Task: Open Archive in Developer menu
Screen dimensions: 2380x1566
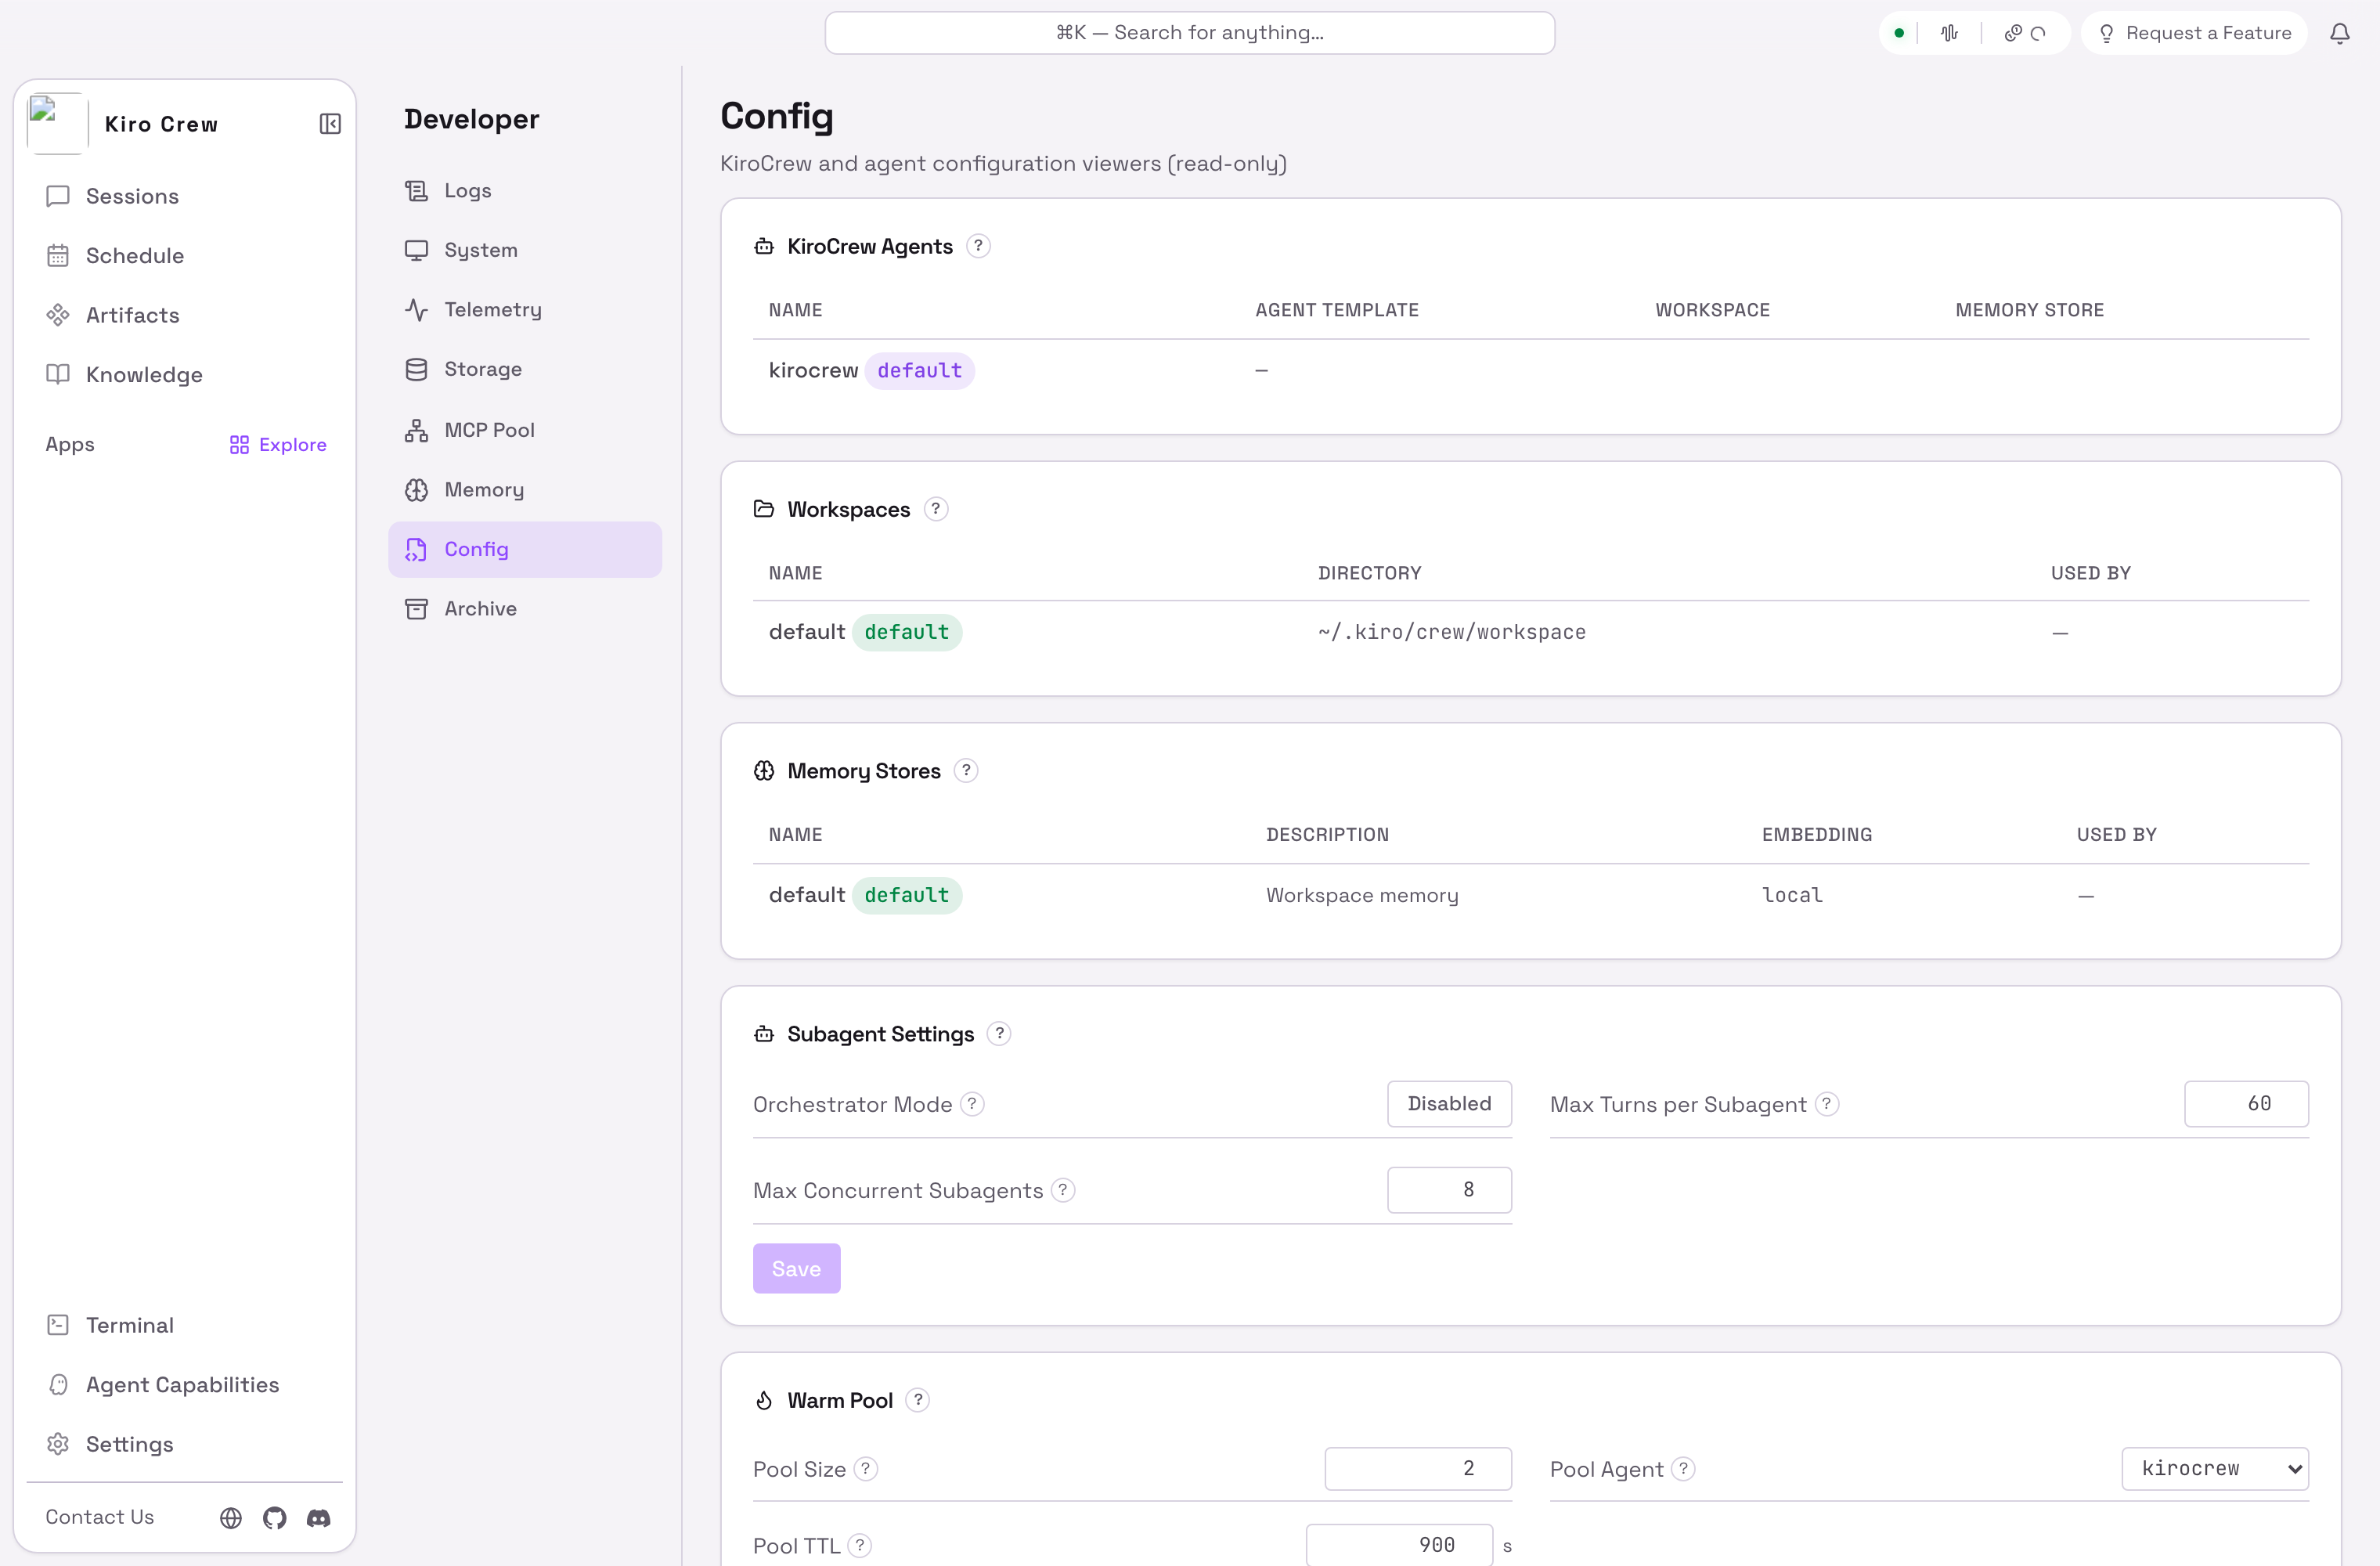Action: [525, 609]
